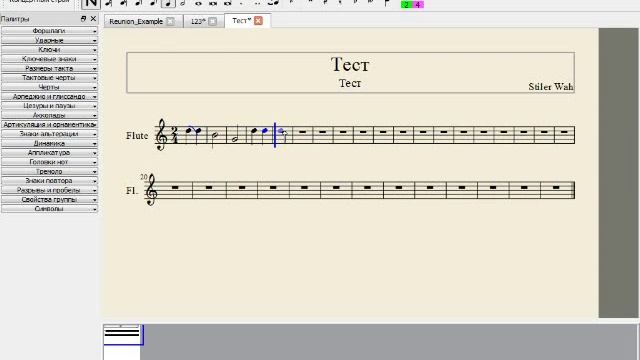The height and width of the screenshot is (360, 640).
Task: Close the Тест* tab with red X
Action: [258, 20]
